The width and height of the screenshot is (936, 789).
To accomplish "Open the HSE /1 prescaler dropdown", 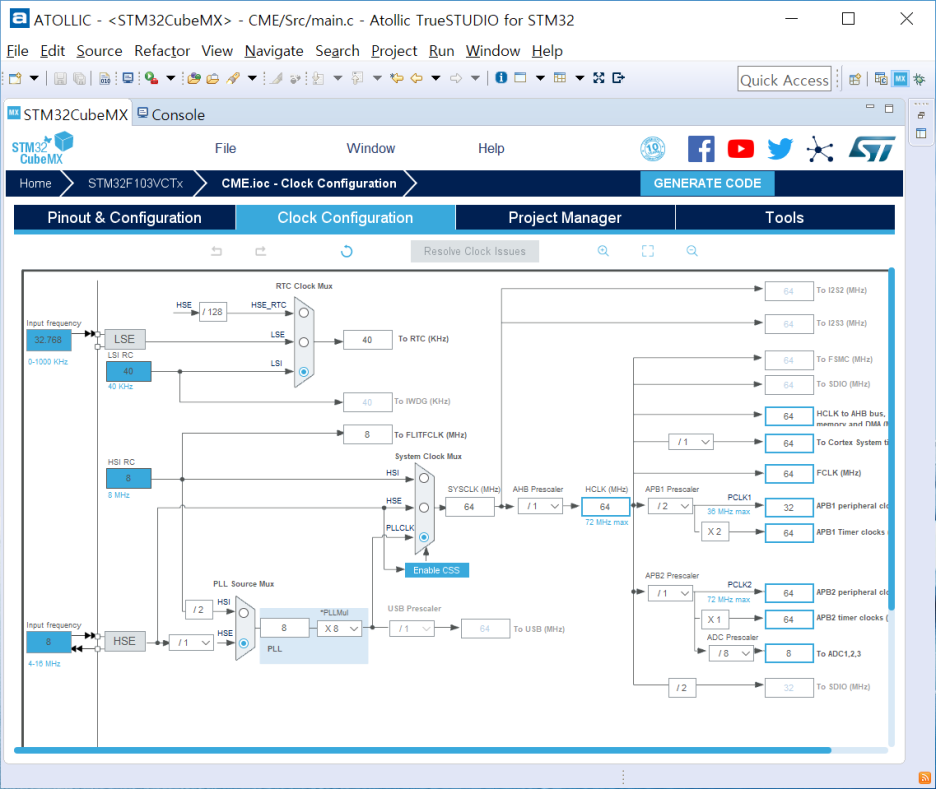I will tap(192, 643).
